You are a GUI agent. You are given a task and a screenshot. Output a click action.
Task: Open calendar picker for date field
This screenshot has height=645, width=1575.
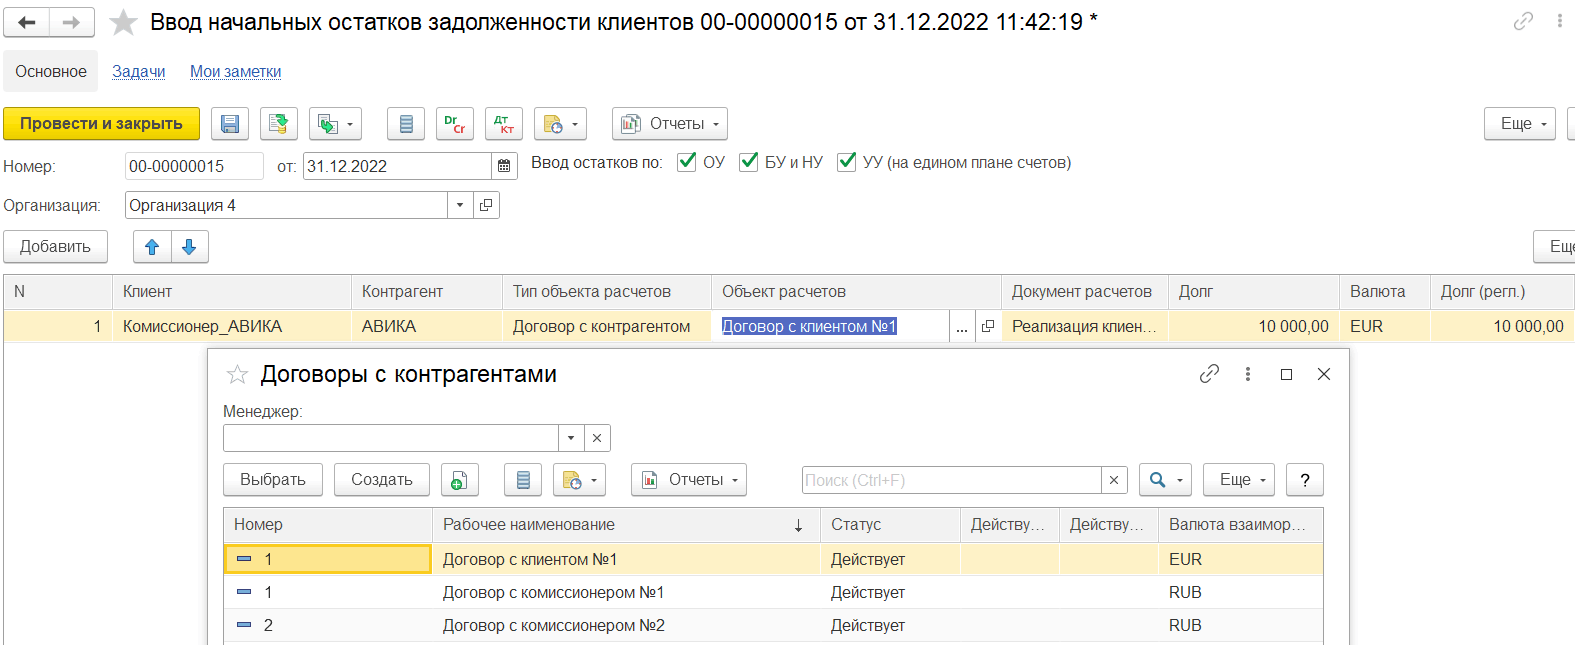pos(504,166)
